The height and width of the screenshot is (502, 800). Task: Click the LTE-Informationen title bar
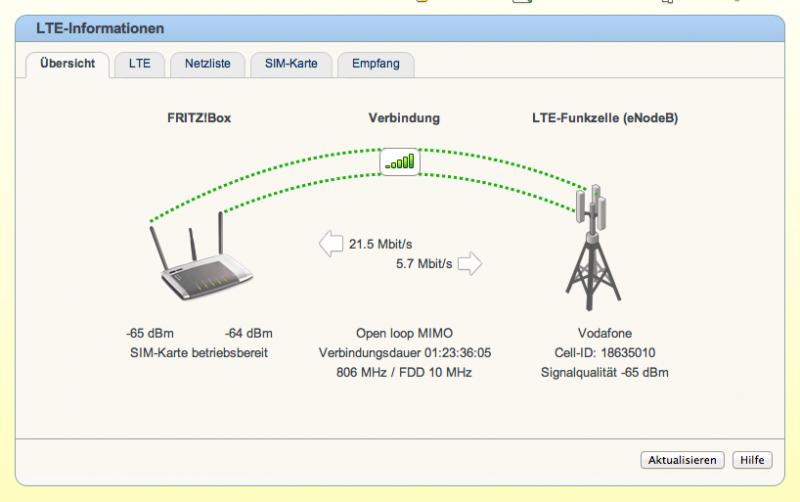[x=400, y=29]
